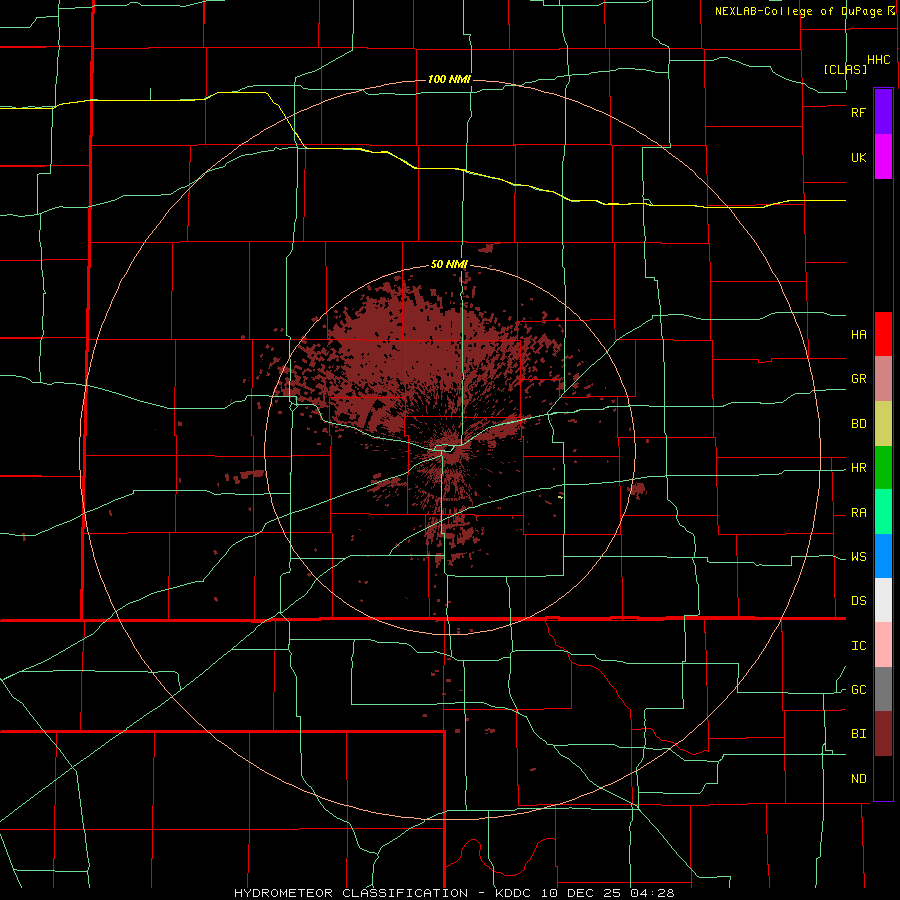Viewport: 900px width, 900px height.
Task: Click the magenta UK color swatch
Action: pos(883,157)
